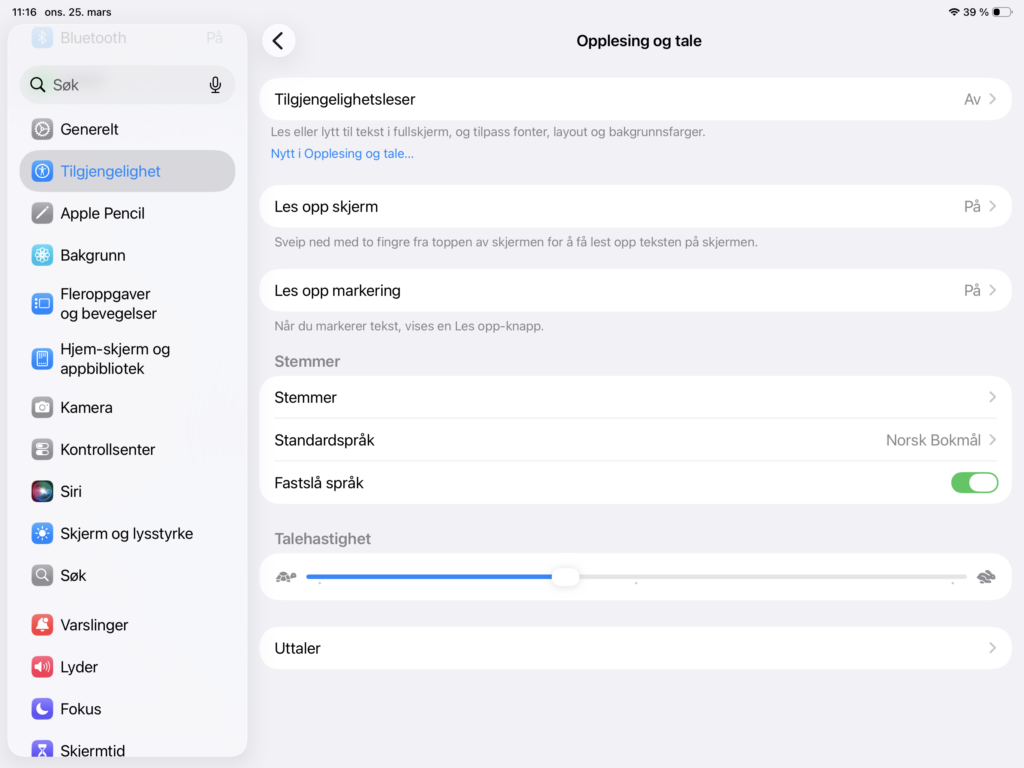Screen dimensions: 1024x768
Task: Tap the magnifier icon in the search field
Action: [38, 85]
